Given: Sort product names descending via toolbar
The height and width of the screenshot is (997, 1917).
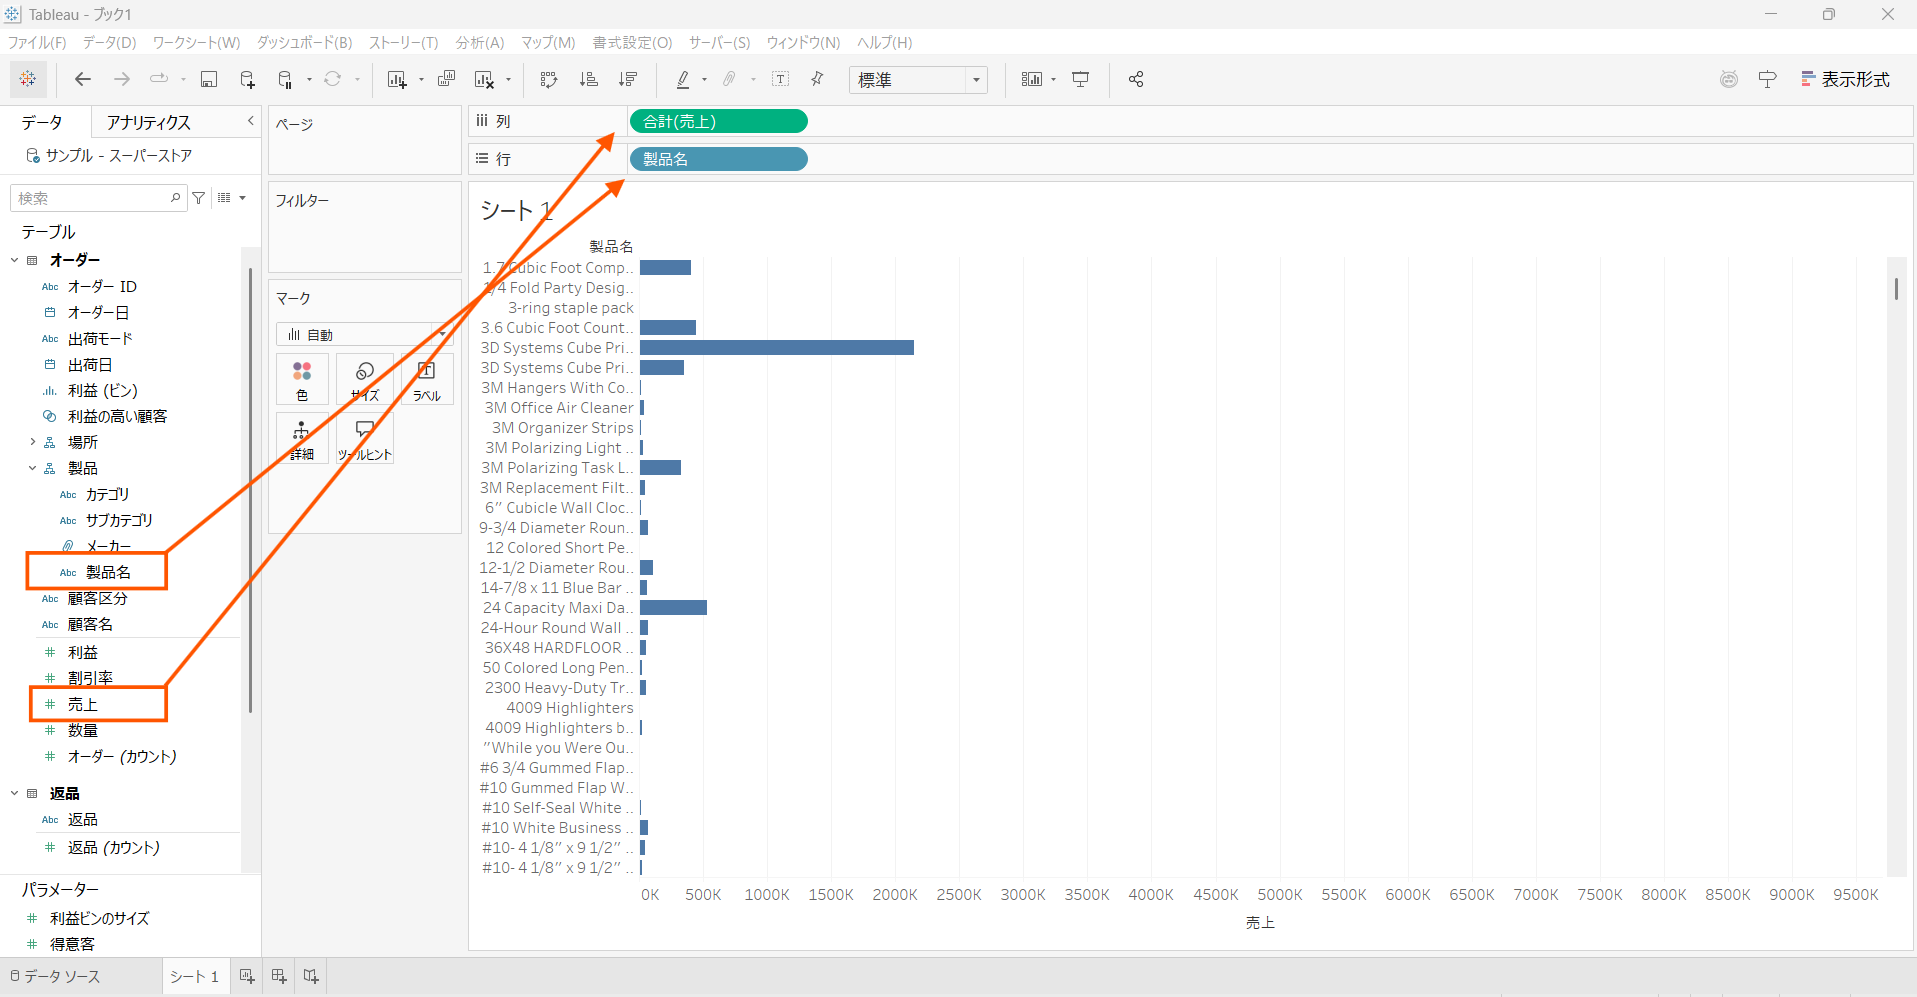Looking at the screenshot, I should pyautogui.click(x=628, y=80).
